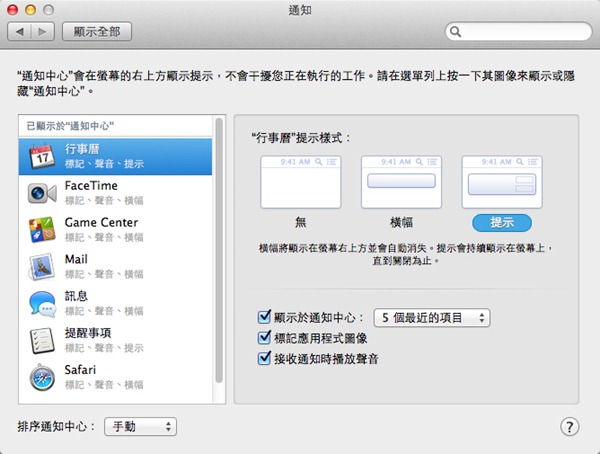Toggle 接收通知時播放聲音 checkbox

click(264, 358)
